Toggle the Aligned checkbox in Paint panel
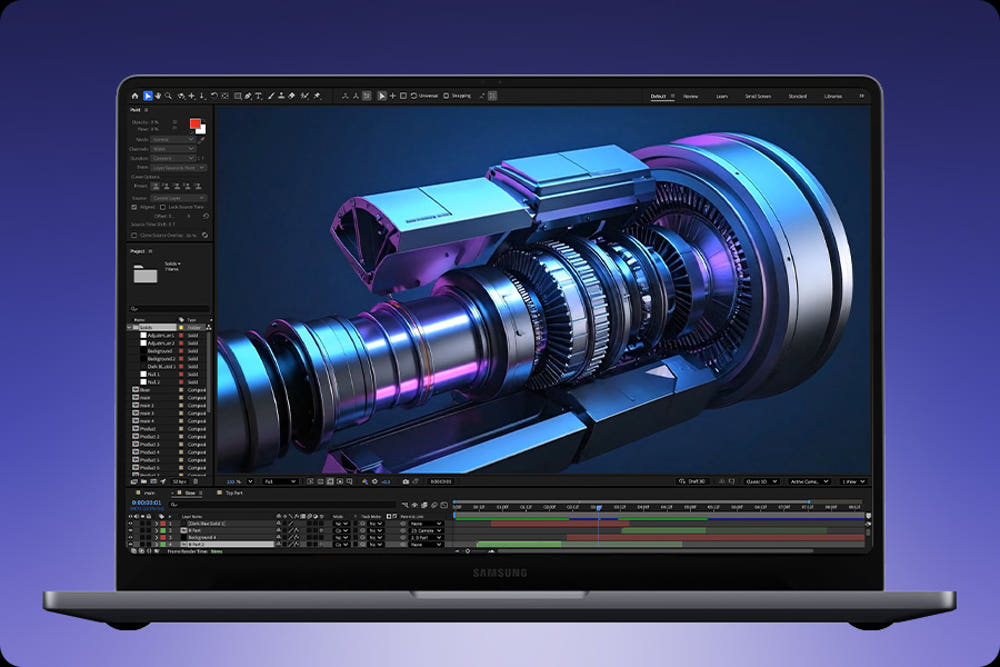1000x667 pixels. click(x=134, y=207)
